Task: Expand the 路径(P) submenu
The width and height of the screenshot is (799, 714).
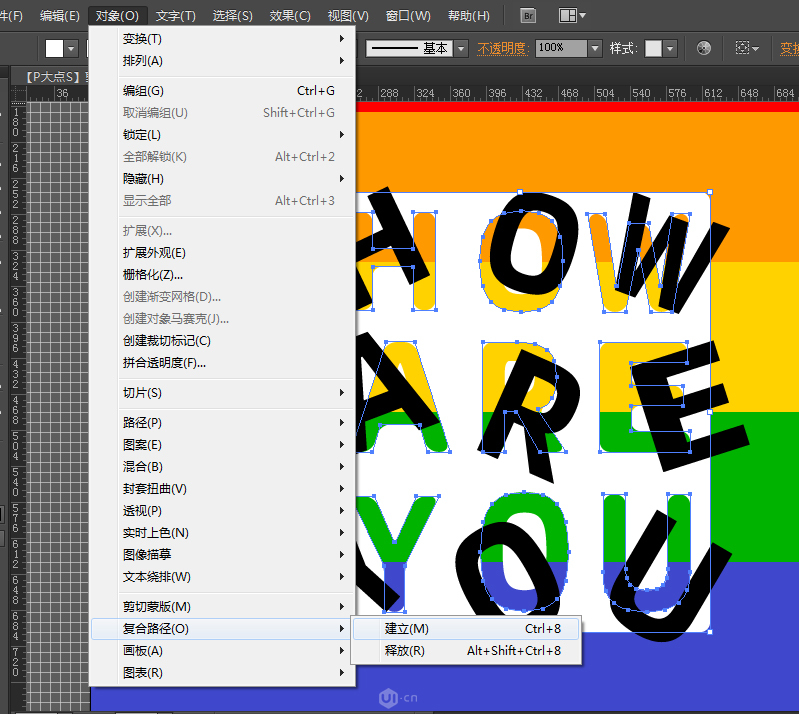Action: pyautogui.click(x=142, y=423)
